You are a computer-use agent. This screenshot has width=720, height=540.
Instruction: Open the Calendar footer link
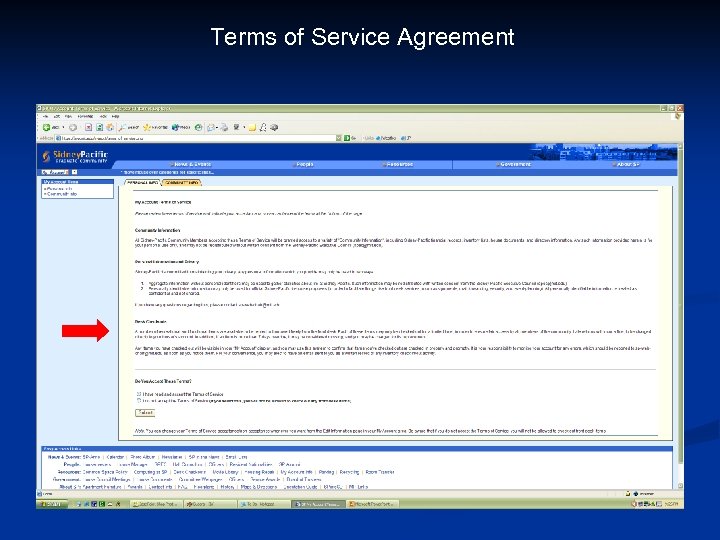tap(115, 457)
